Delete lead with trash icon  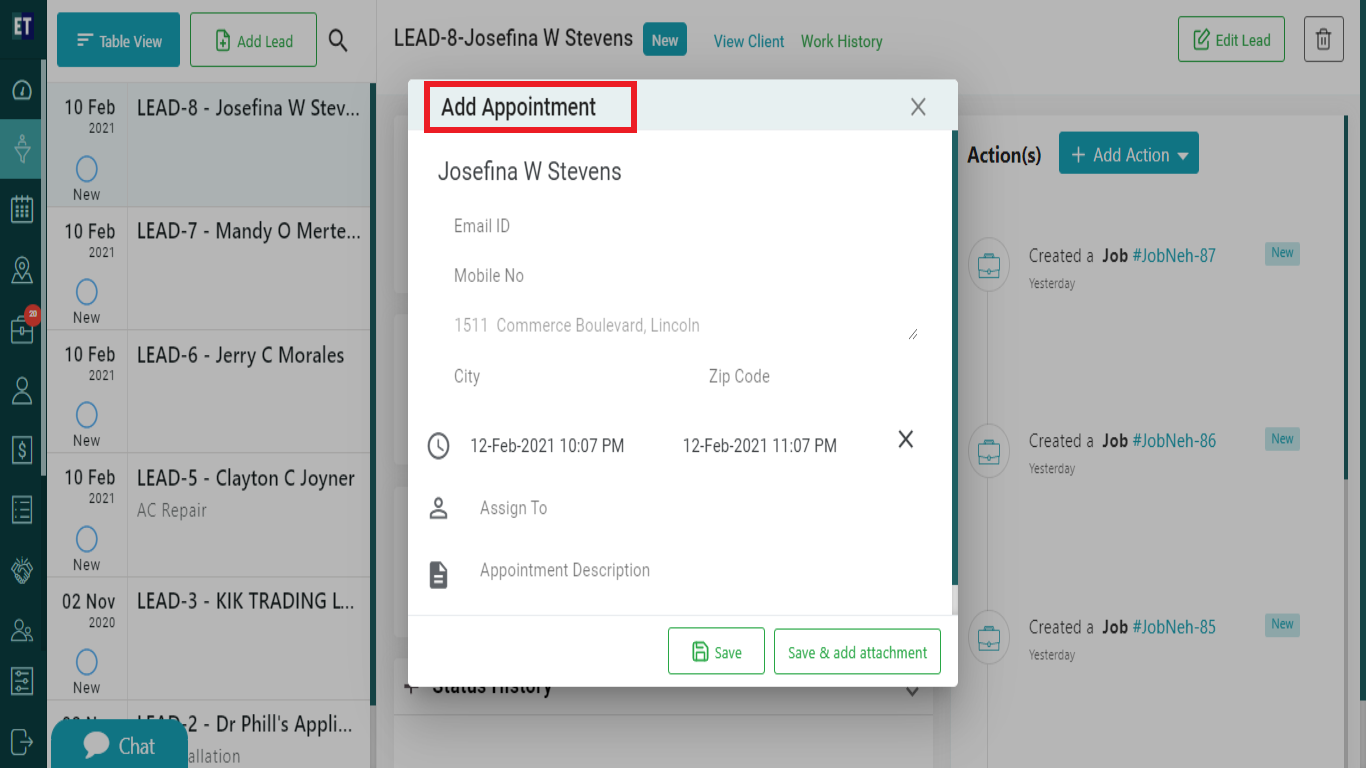point(1323,40)
